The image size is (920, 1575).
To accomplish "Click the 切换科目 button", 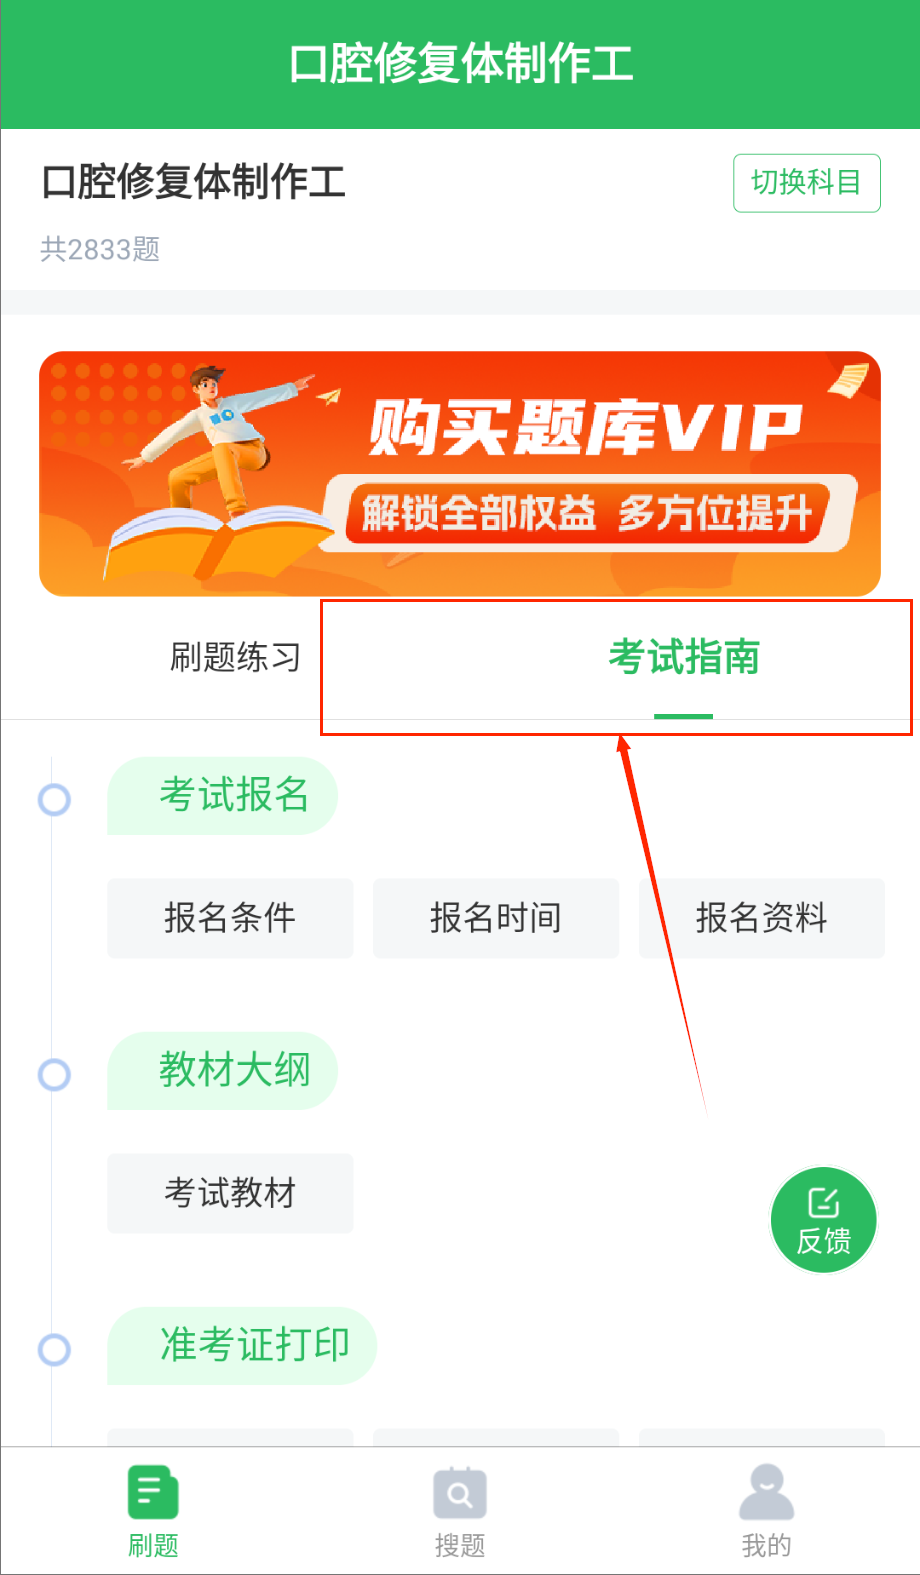I will point(807,183).
